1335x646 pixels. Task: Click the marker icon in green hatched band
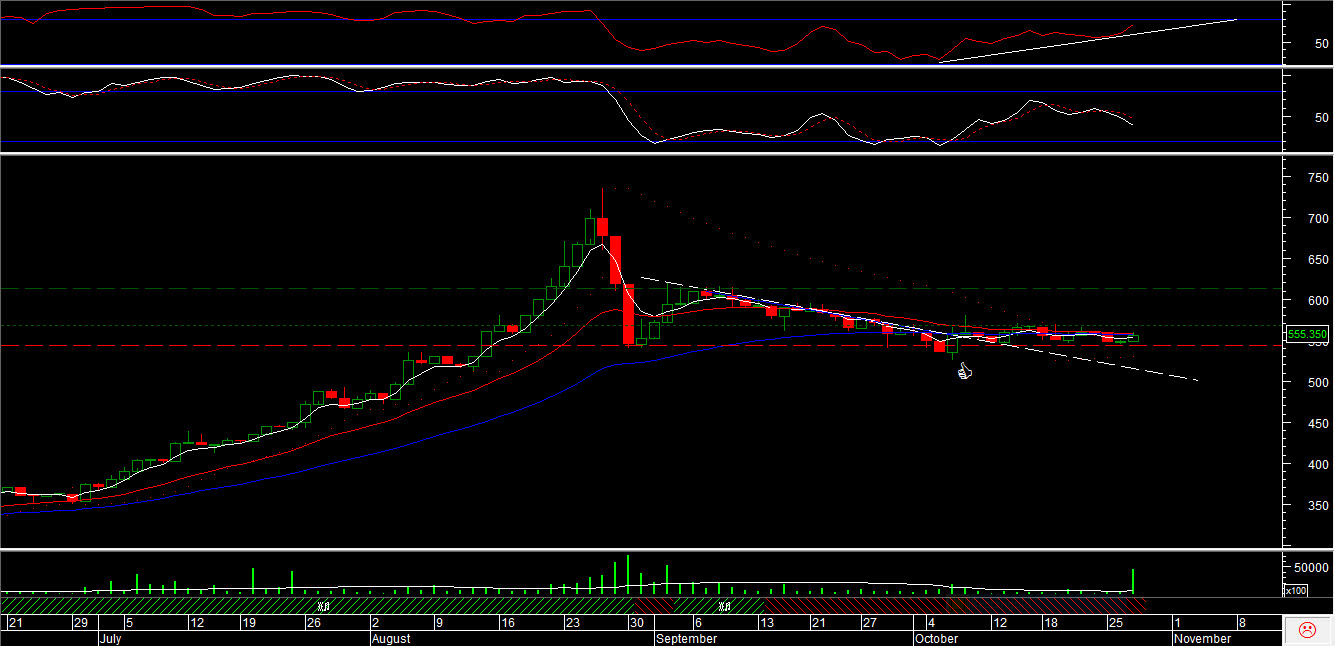coord(323,606)
